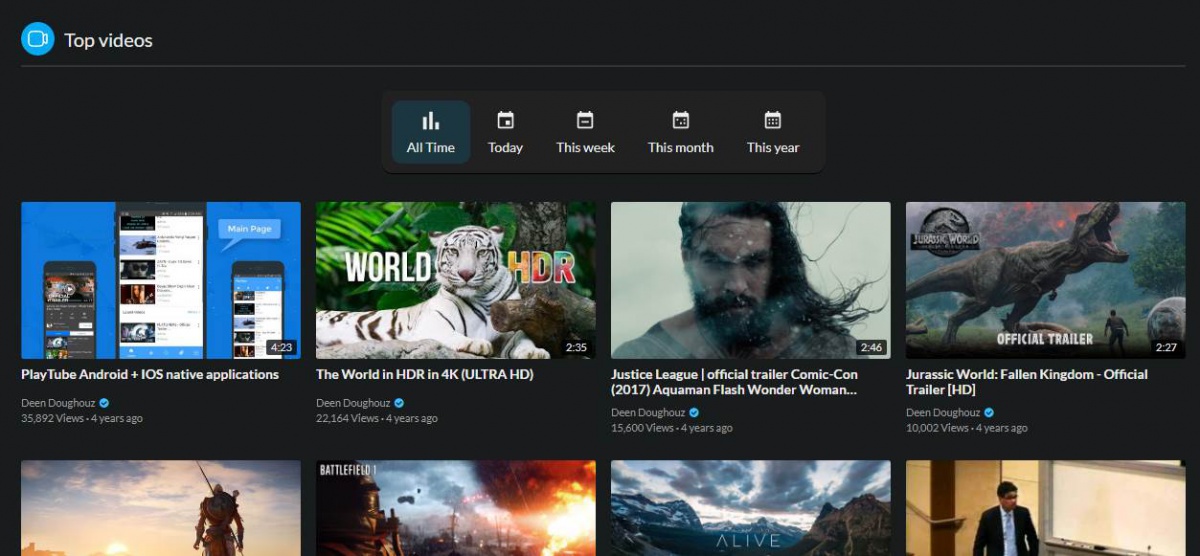The width and height of the screenshot is (1200, 556).
Task: Open the ALIVE mountain landscape thumbnail
Action: [750, 508]
